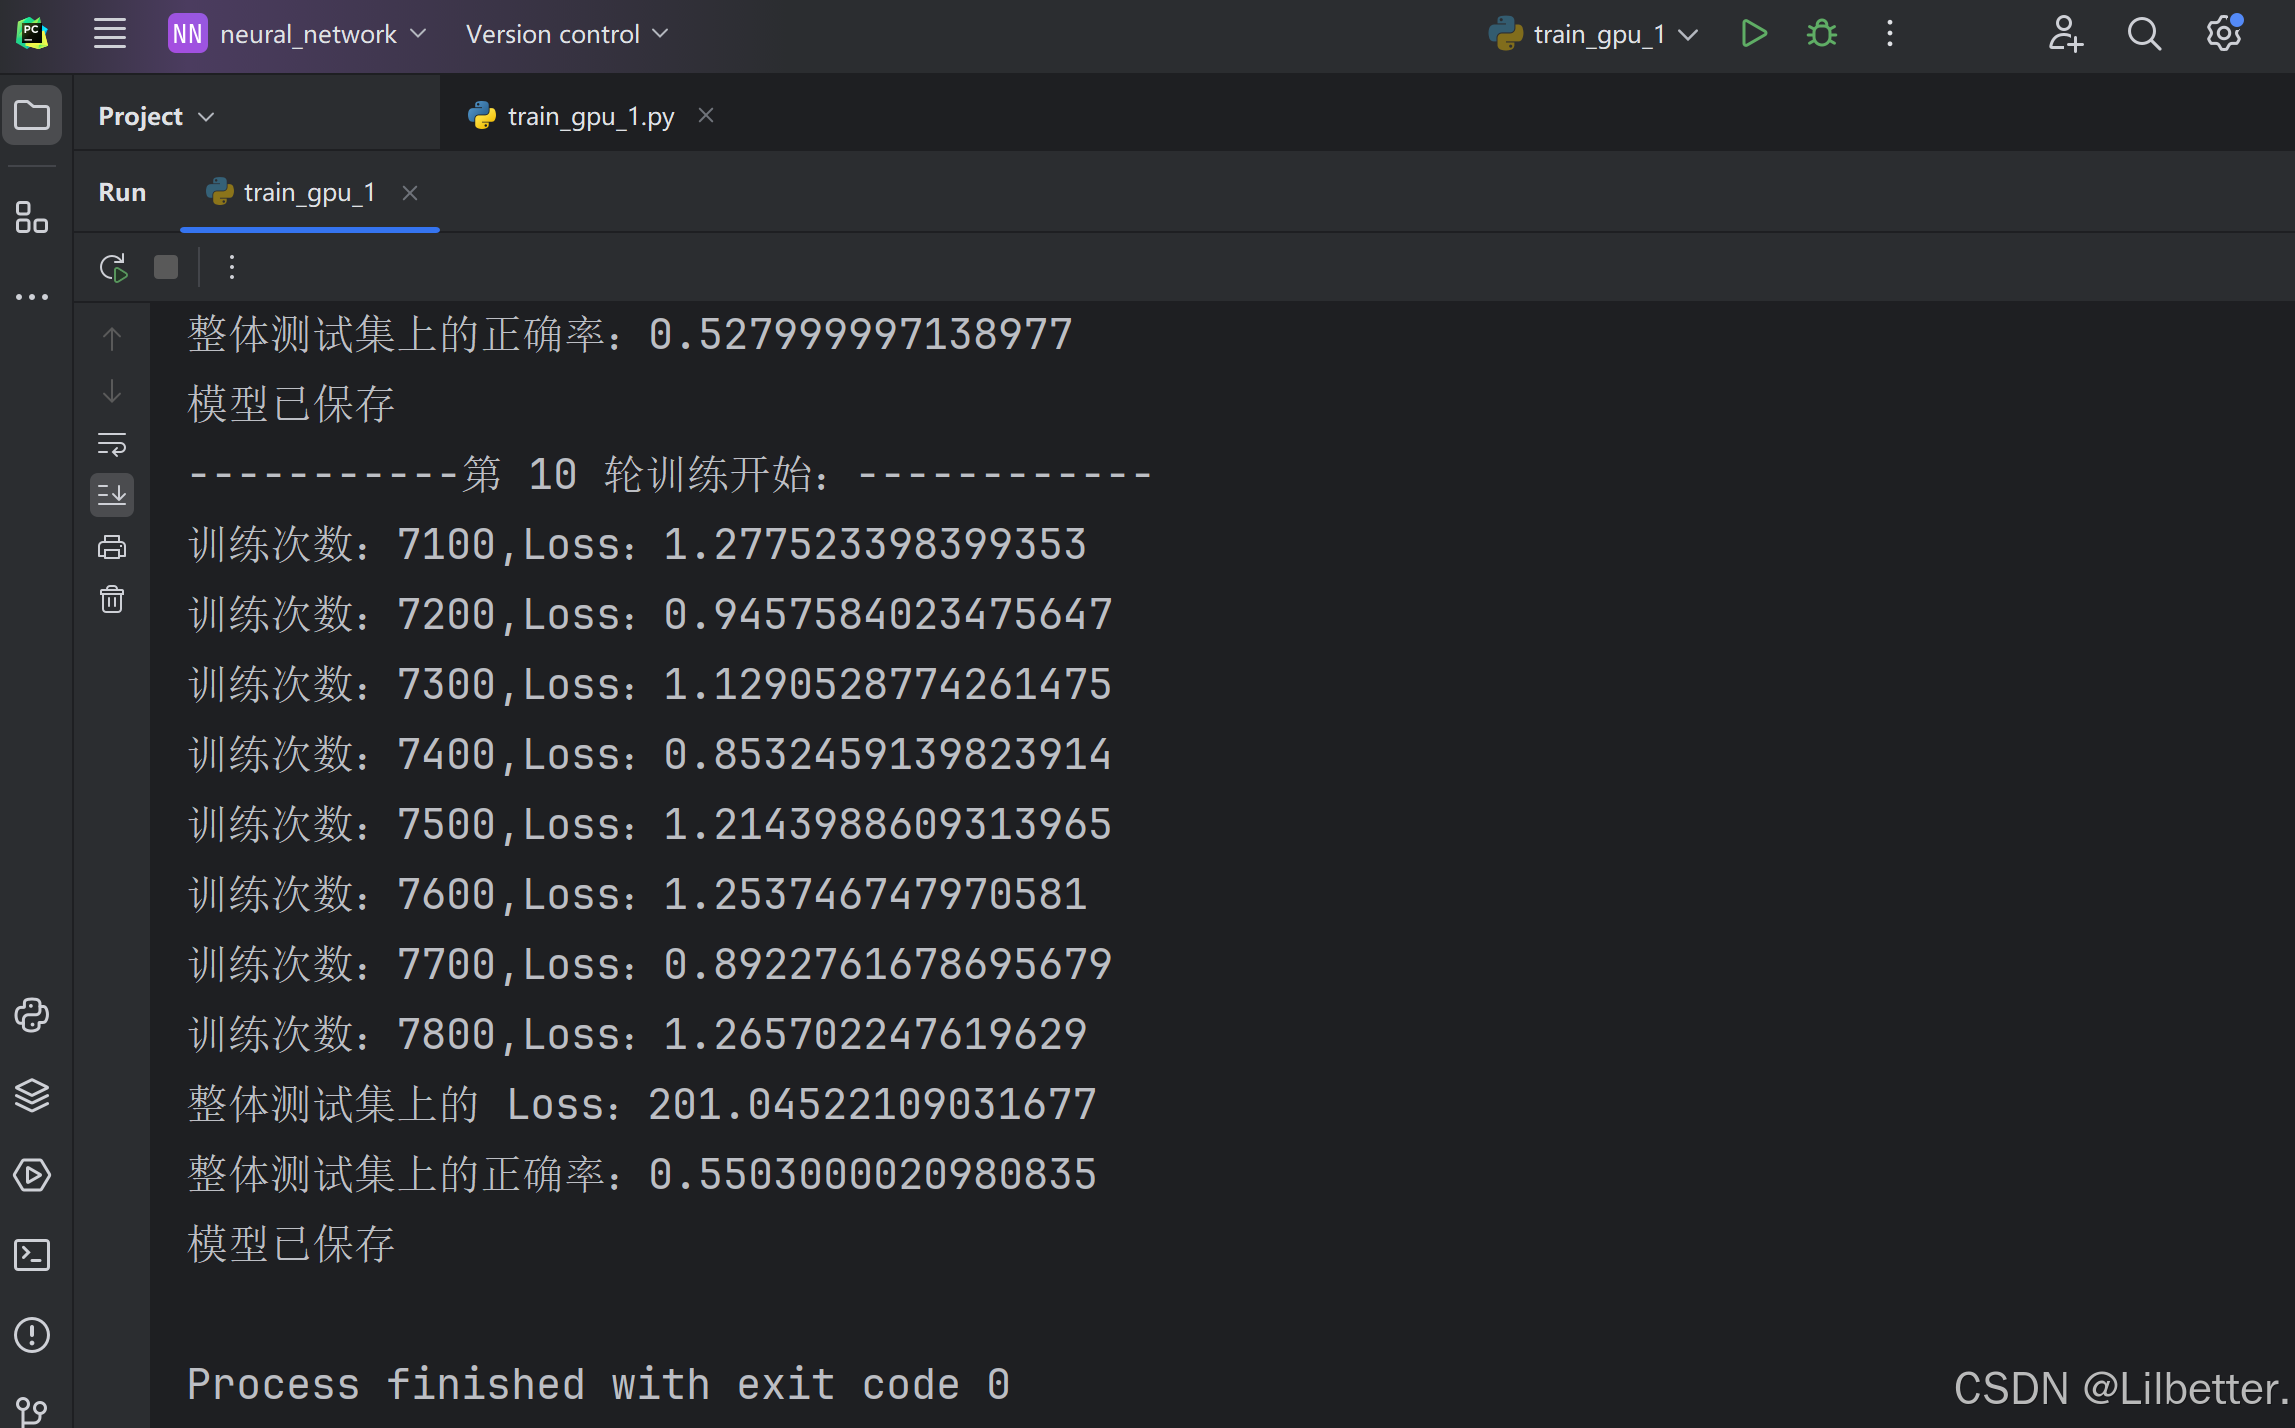Open the Terminal tool window

point(32,1255)
